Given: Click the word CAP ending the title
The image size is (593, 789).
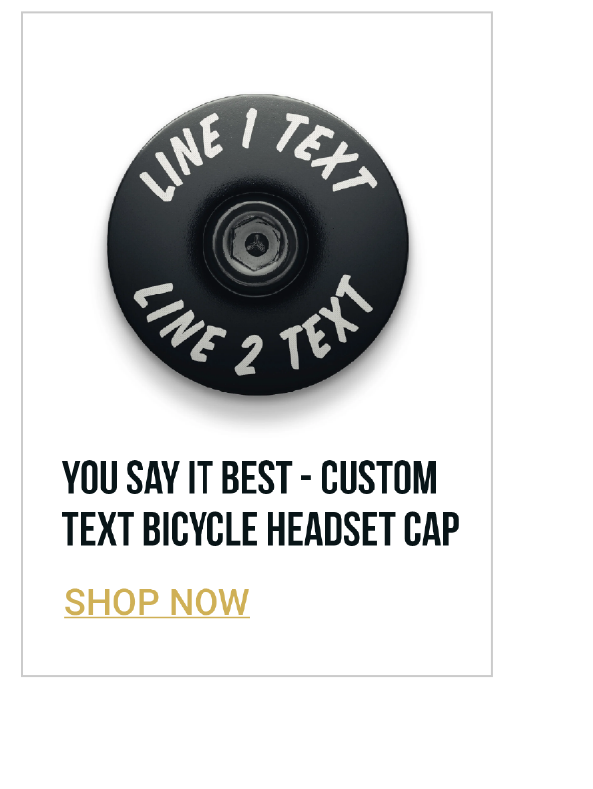Looking at the screenshot, I should 432,529.
